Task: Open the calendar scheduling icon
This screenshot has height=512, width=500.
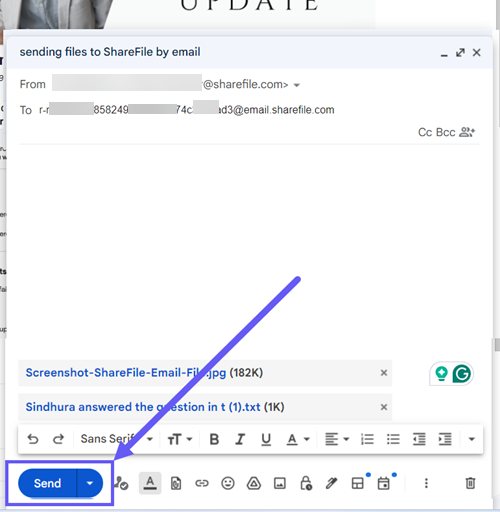Action: click(384, 483)
